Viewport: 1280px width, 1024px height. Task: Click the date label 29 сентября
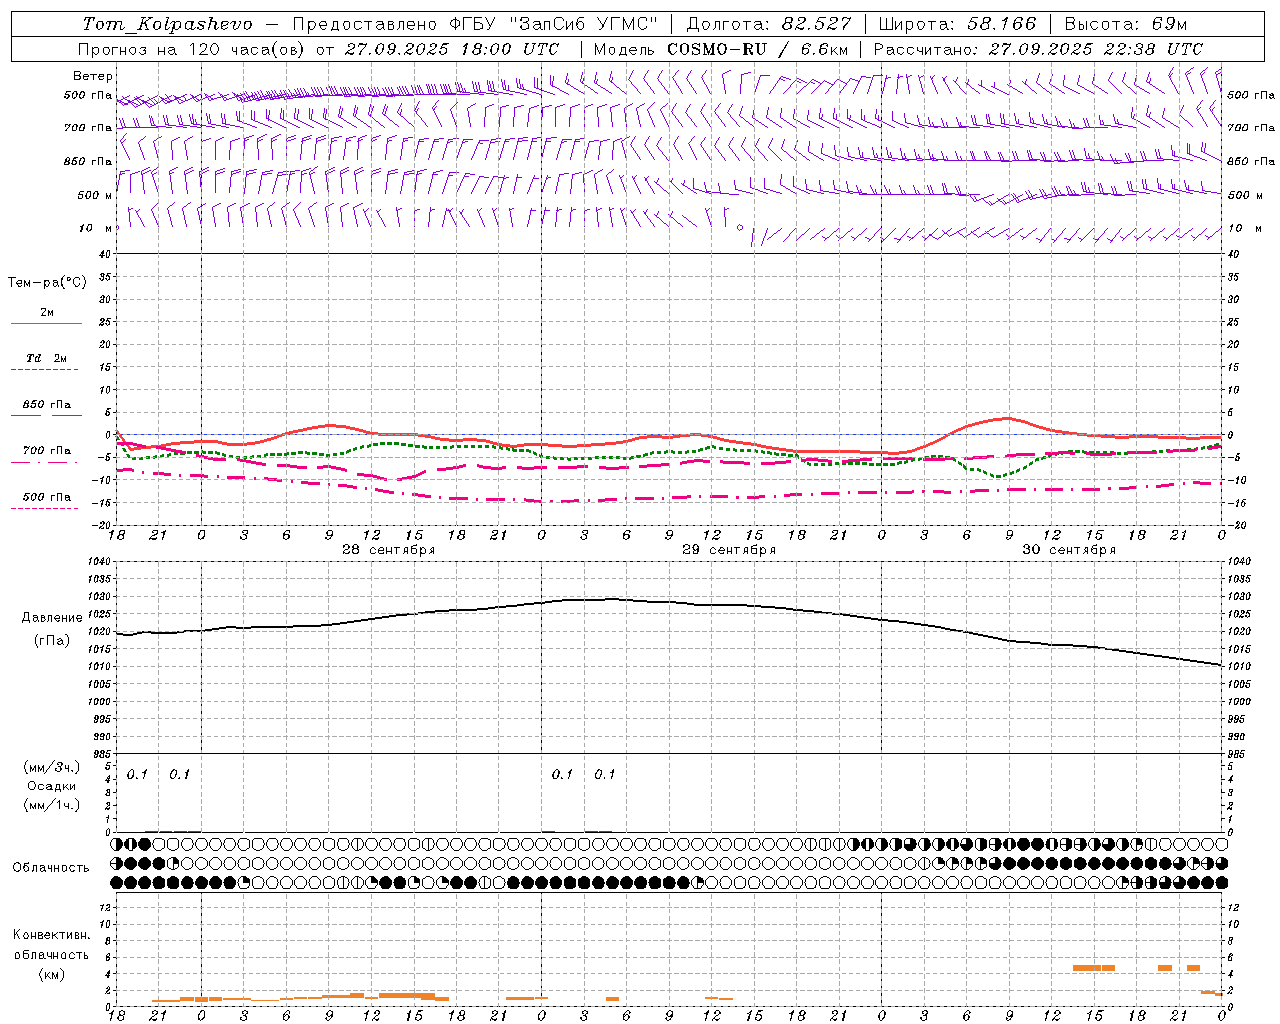coord(729,550)
